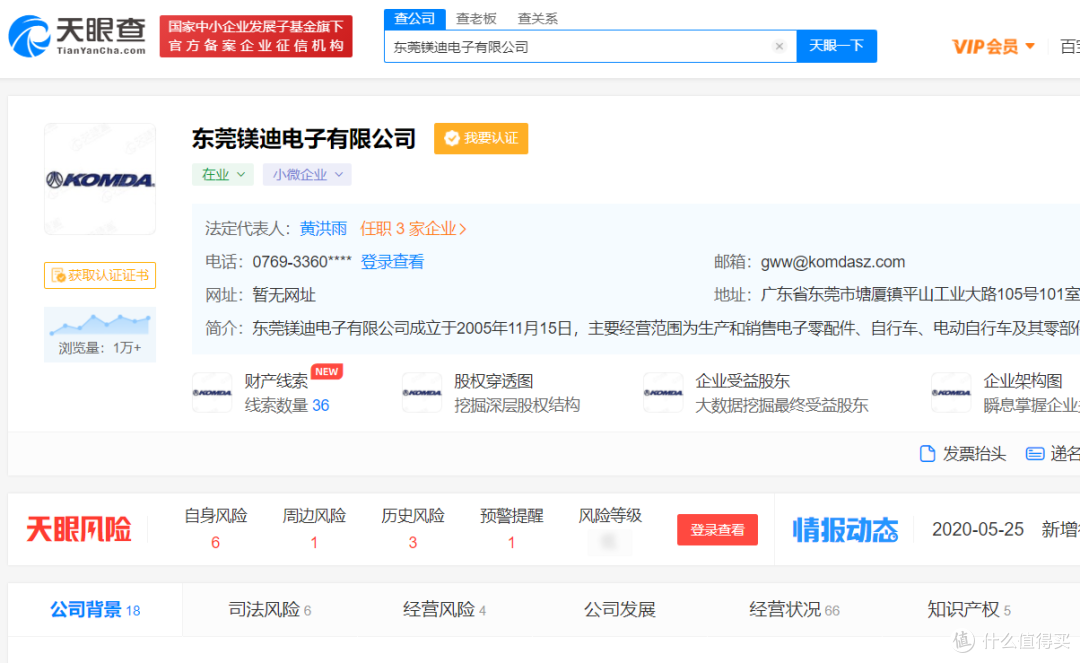Click the company address text
Image resolution: width=1080 pixels, height=663 pixels.
(x=920, y=295)
